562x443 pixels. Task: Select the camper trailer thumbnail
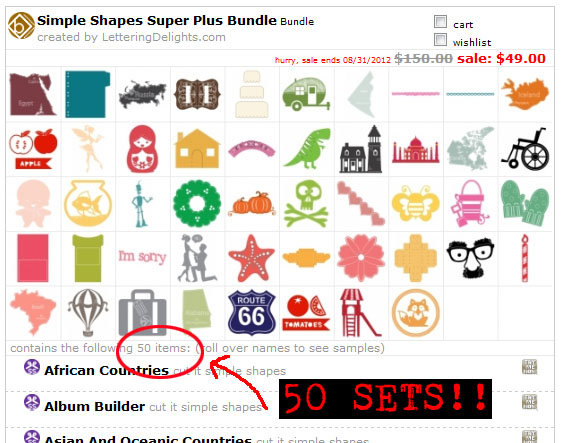(x=306, y=94)
